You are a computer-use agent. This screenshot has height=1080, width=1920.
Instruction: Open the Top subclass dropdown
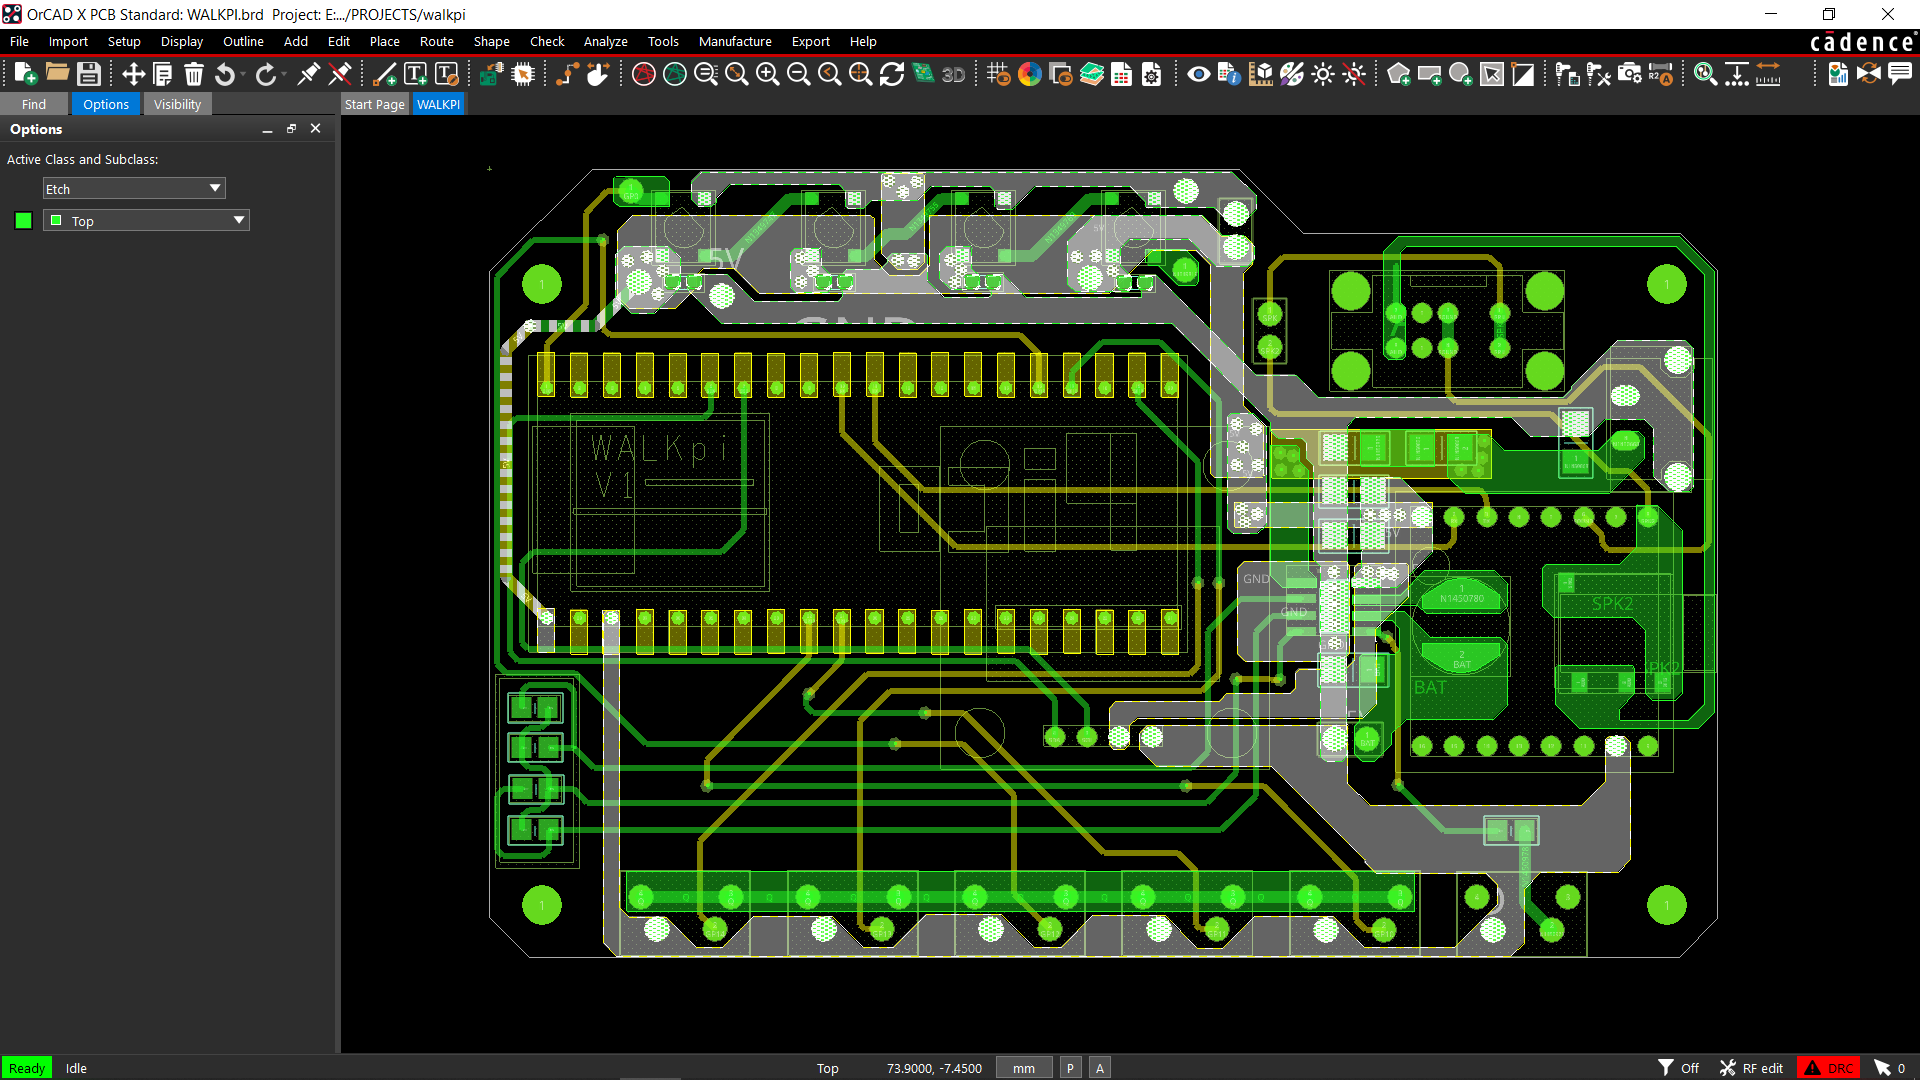(145, 220)
